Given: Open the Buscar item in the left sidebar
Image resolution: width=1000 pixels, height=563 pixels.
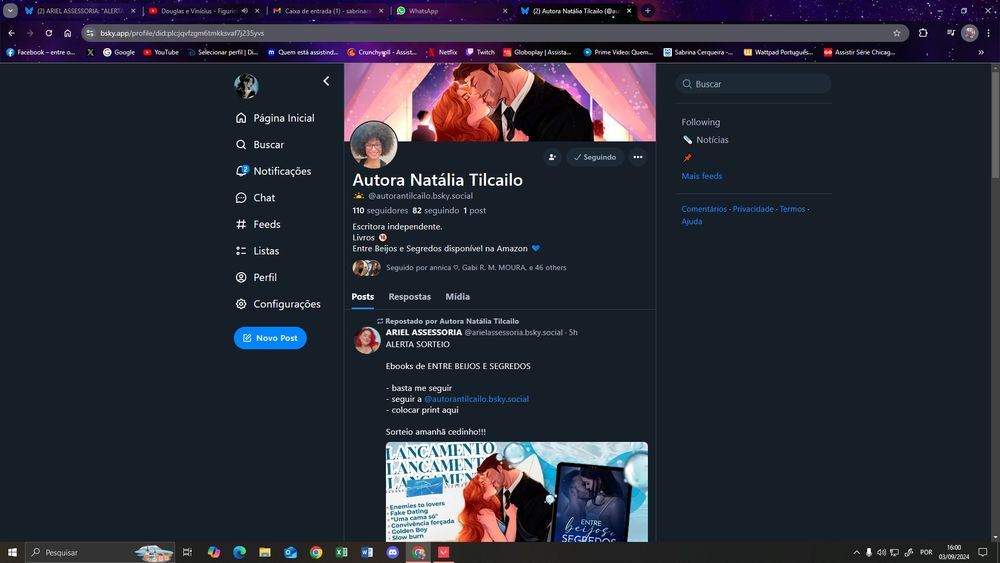Looking at the screenshot, I should pos(260,145).
